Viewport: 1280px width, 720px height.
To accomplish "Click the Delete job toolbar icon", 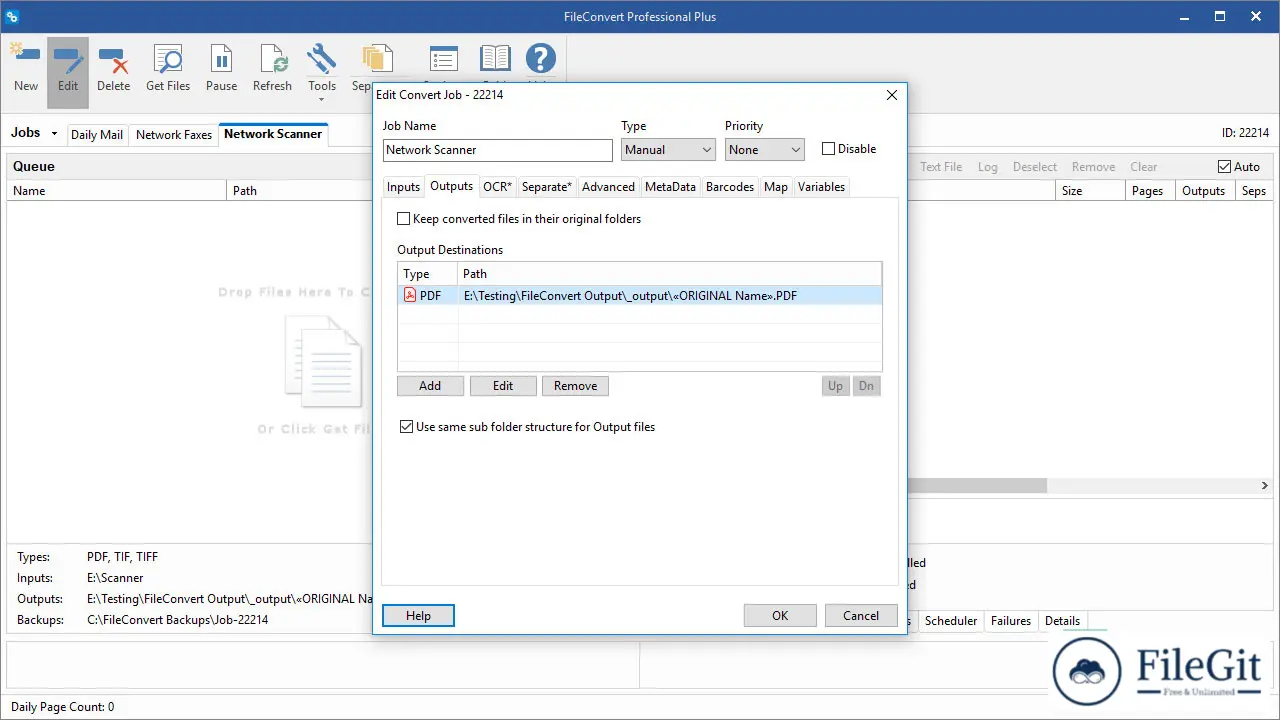I will pyautogui.click(x=113, y=69).
